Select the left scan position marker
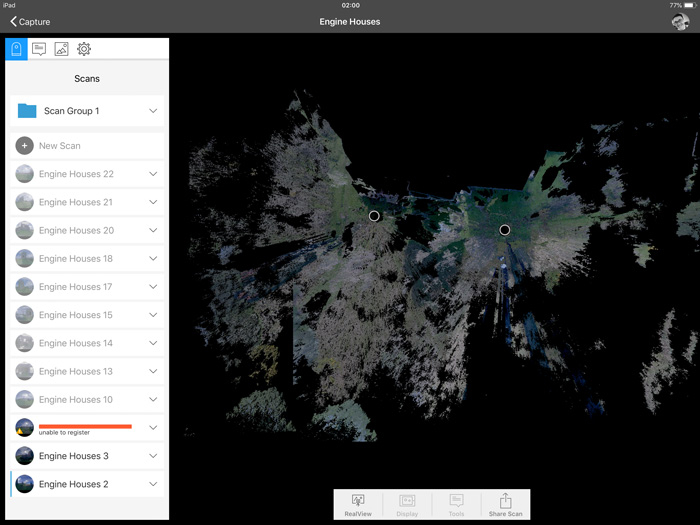 click(374, 216)
